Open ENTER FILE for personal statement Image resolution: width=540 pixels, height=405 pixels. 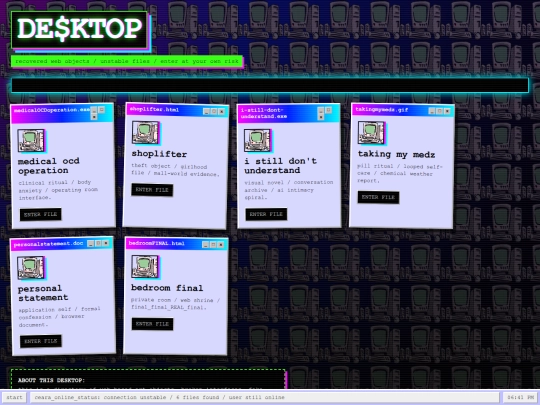[41, 341]
